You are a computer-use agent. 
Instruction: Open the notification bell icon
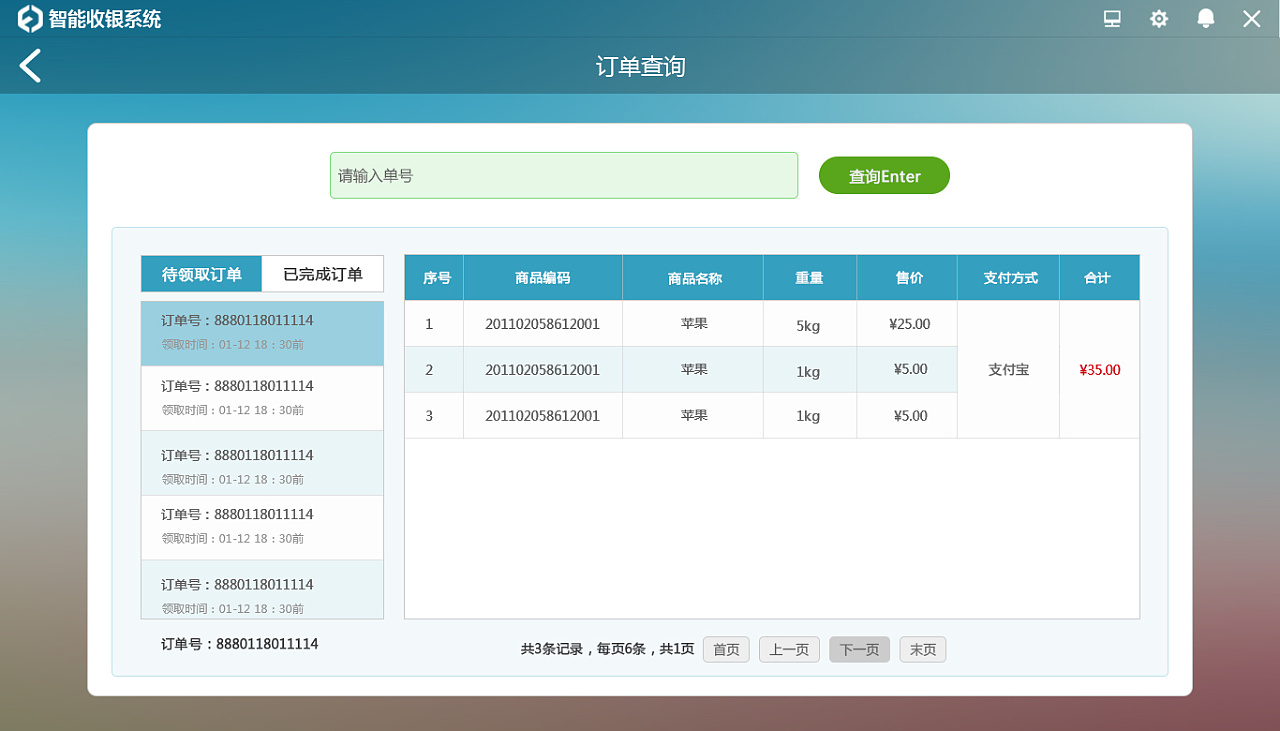[x=1205, y=18]
